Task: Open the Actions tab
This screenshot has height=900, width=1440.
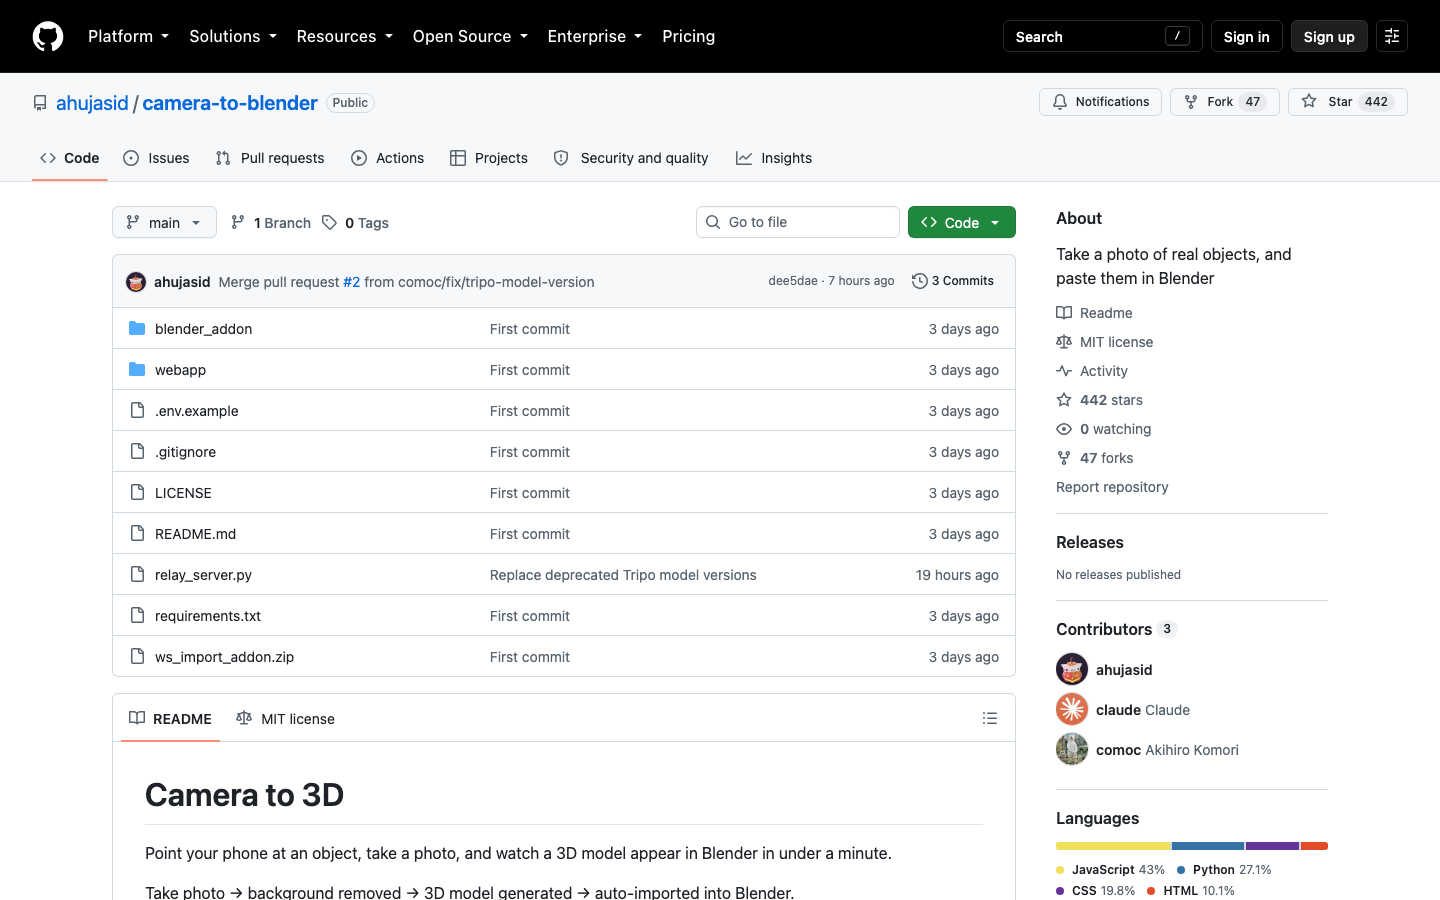Action: [388, 158]
